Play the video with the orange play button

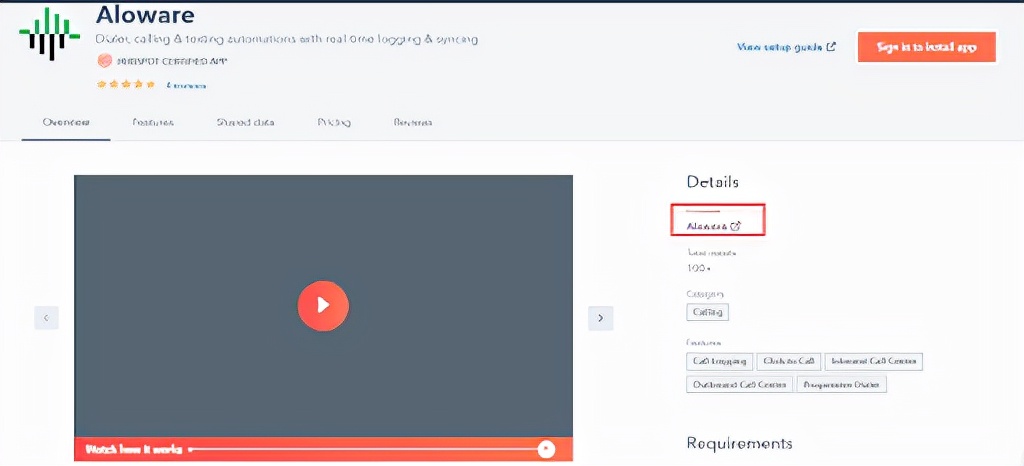(x=323, y=305)
